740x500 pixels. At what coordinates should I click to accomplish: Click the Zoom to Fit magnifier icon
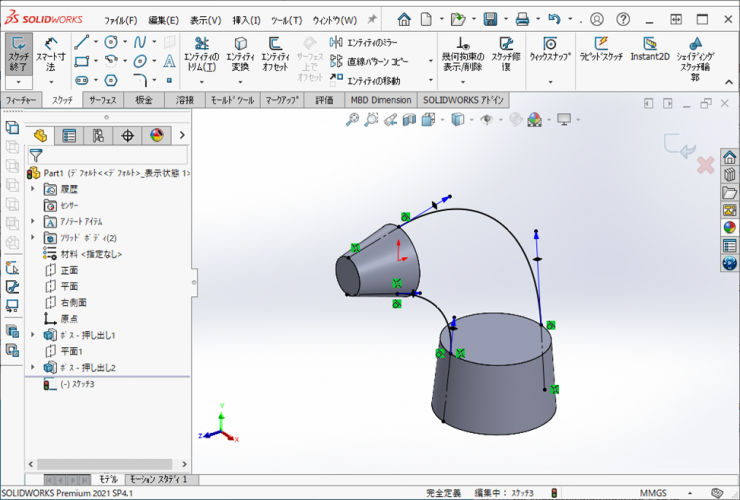click(352, 120)
